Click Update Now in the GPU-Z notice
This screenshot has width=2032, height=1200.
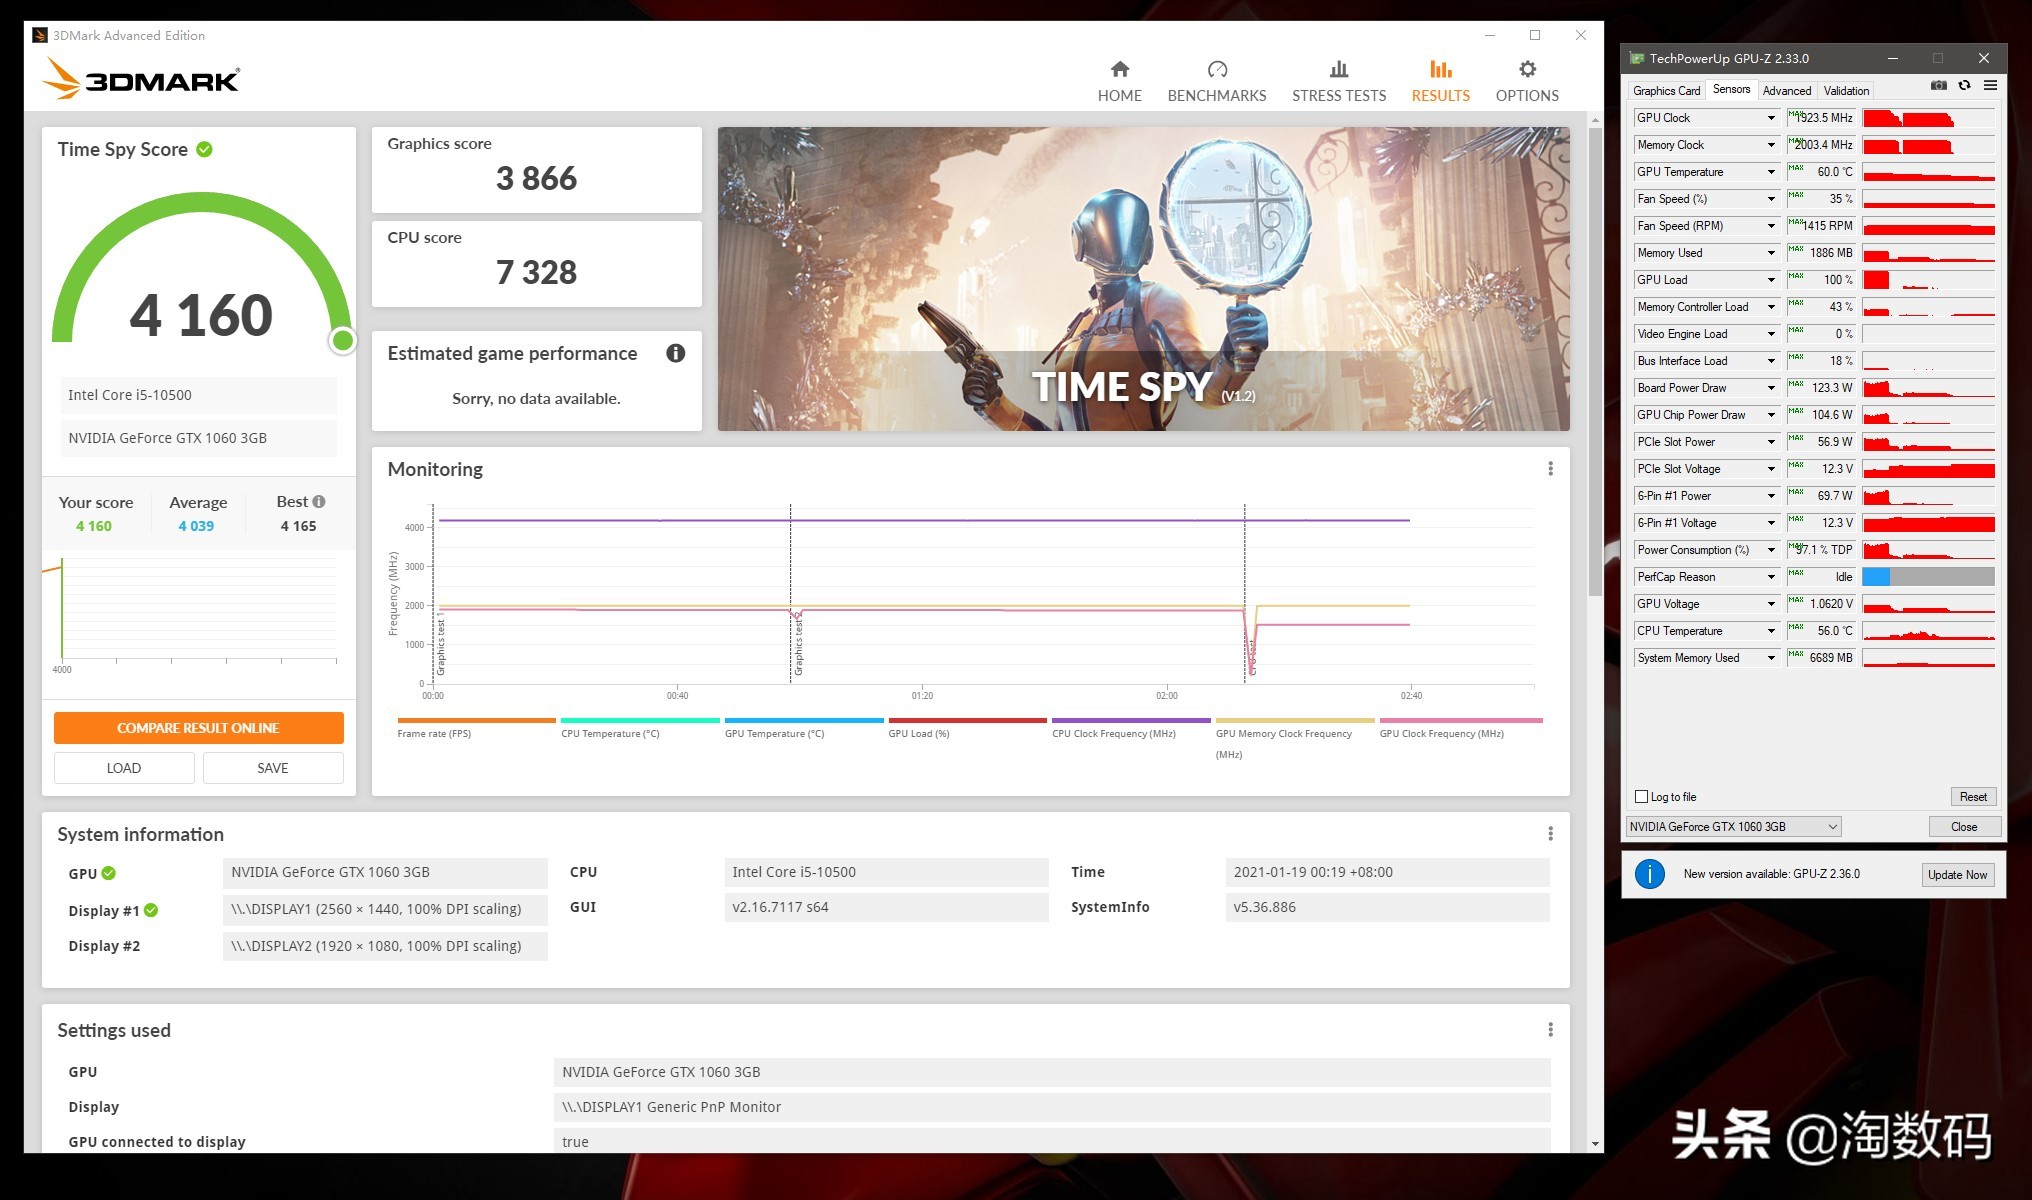tap(1957, 874)
